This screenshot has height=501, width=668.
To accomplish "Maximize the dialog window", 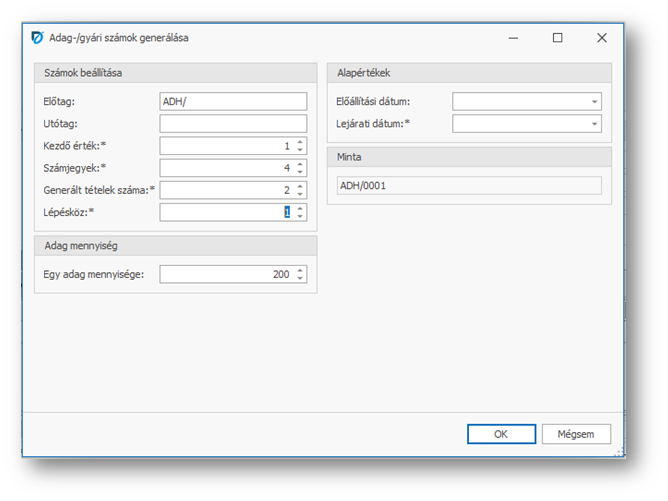I will point(558,38).
